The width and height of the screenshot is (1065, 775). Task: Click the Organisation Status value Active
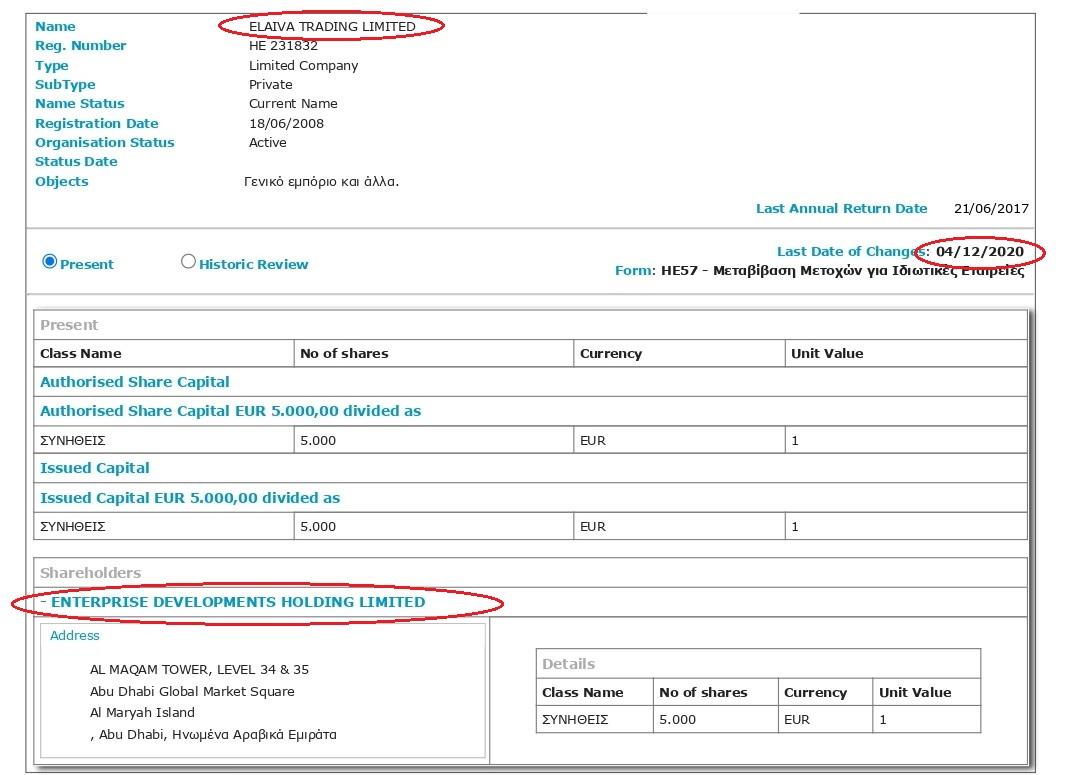click(268, 143)
